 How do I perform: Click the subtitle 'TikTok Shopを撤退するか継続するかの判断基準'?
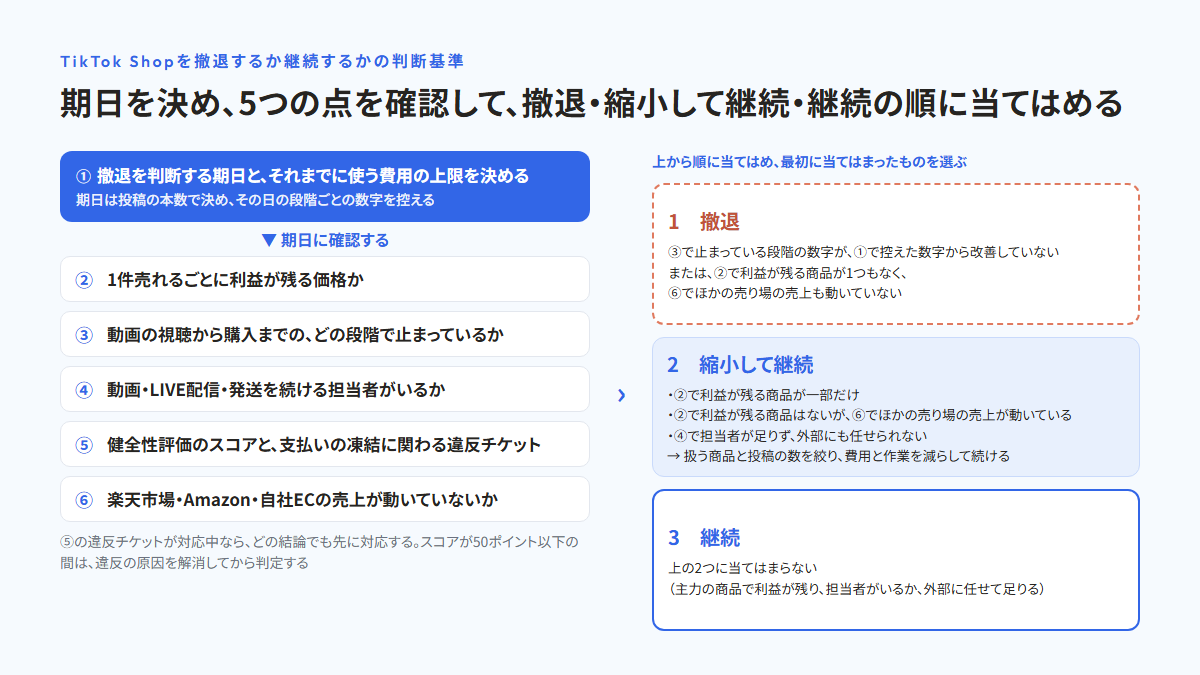coord(262,61)
